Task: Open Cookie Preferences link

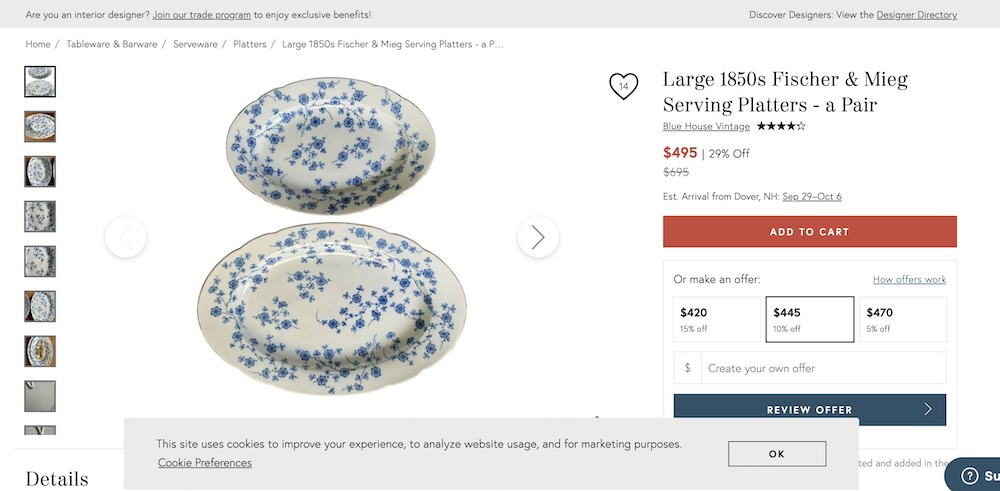Action: pyautogui.click(x=205, y=463)
